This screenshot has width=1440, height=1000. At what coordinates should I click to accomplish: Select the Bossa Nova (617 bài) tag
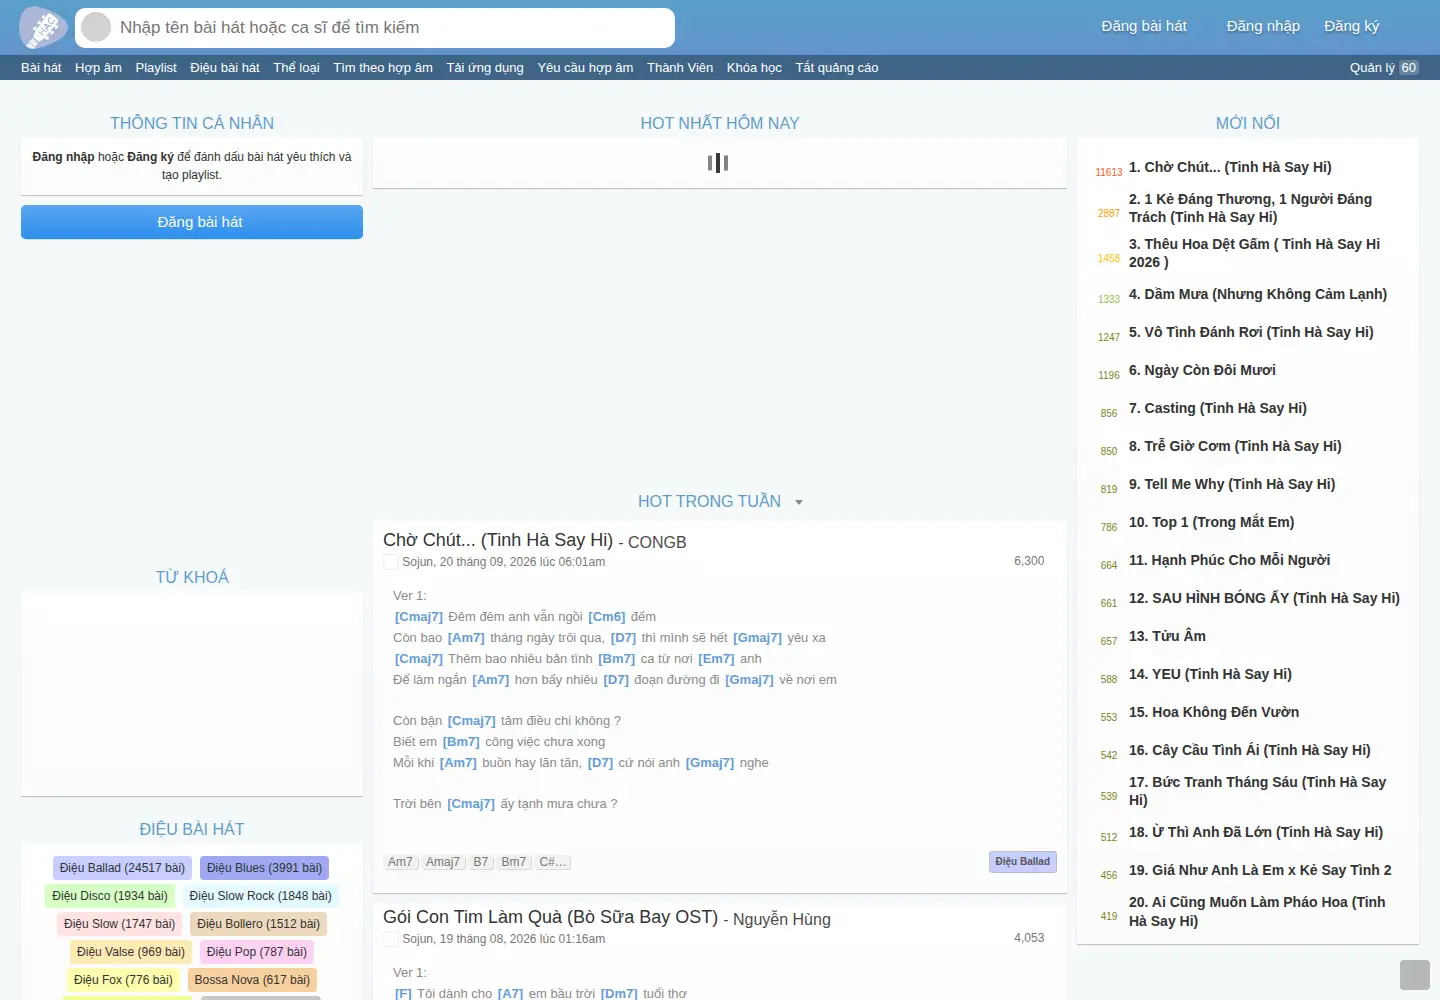(x=252, y=980)
